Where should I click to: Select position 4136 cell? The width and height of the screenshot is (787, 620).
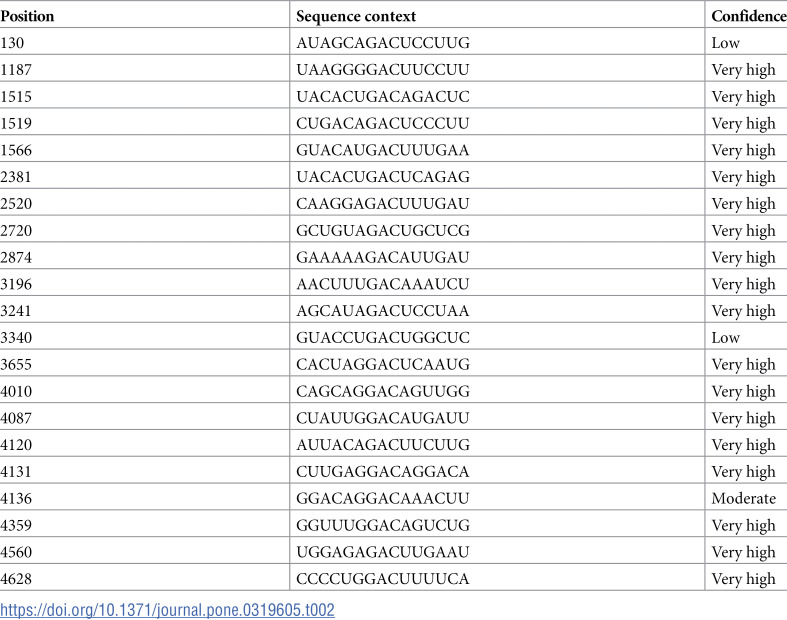(x=16, y=498)
